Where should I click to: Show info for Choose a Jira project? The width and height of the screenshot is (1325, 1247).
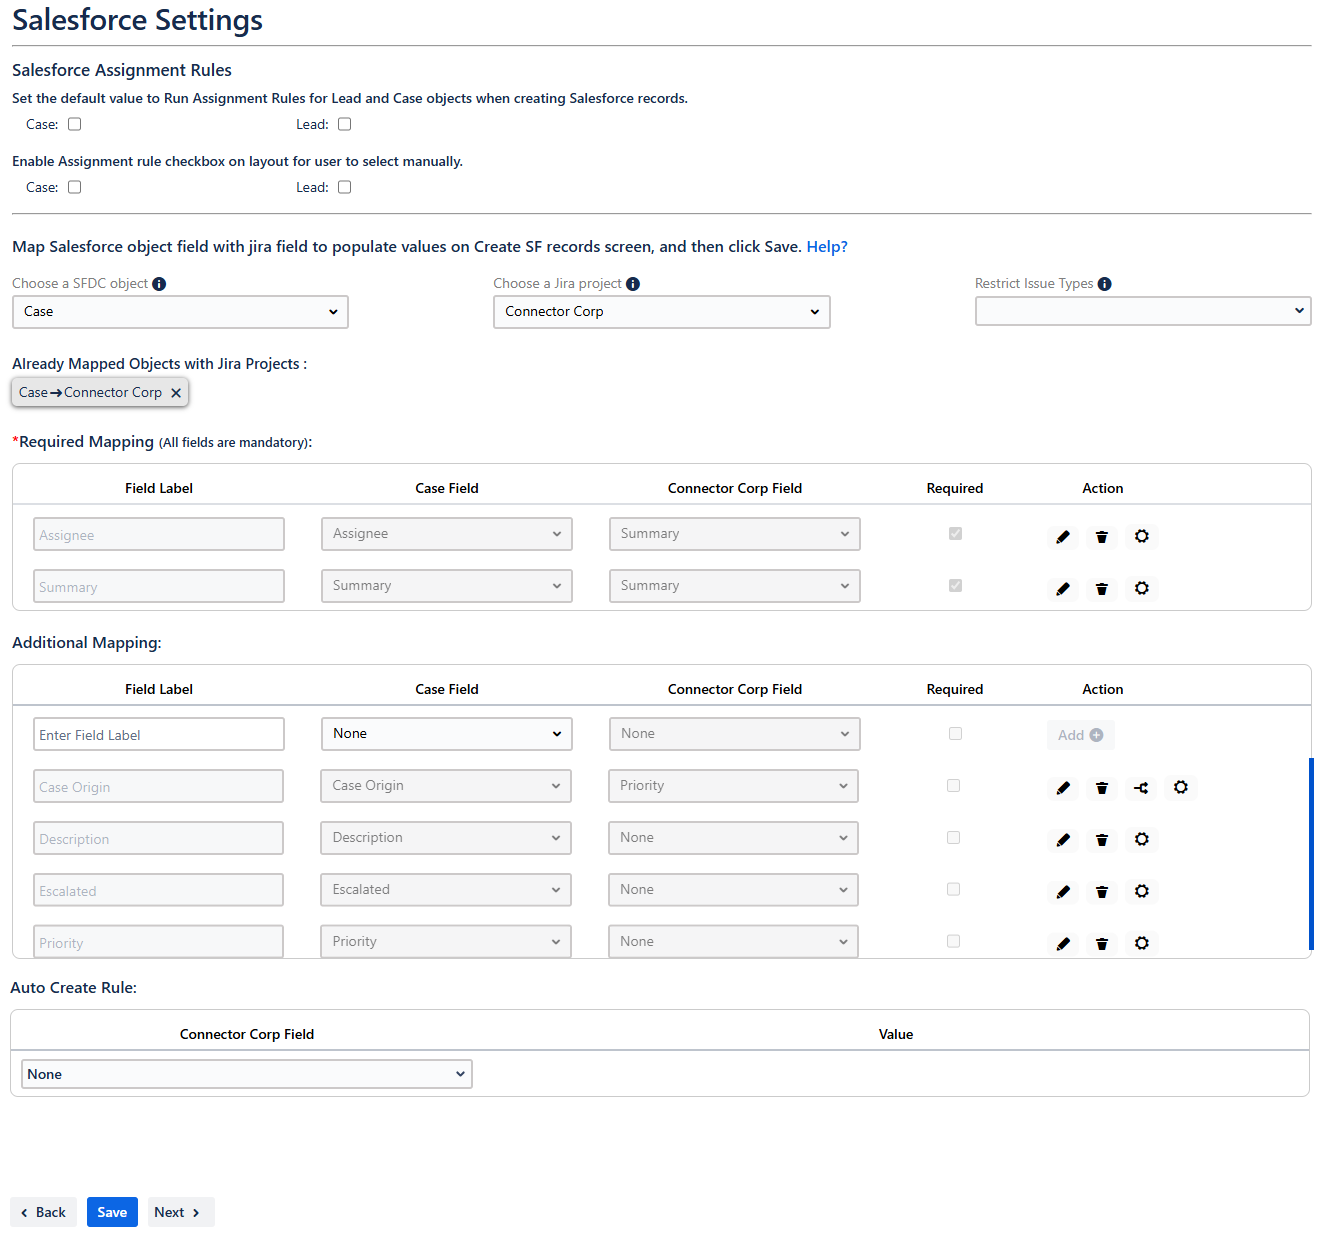633,284
